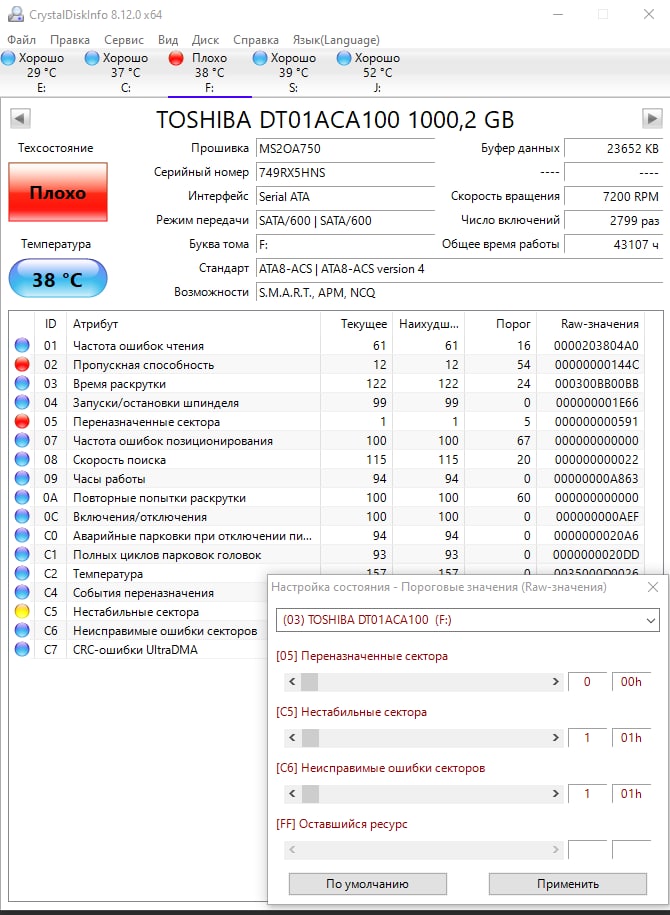Go to next disk with right arrow
The height and width of the screenshot is (915, 670).
[x=652, y=118]
